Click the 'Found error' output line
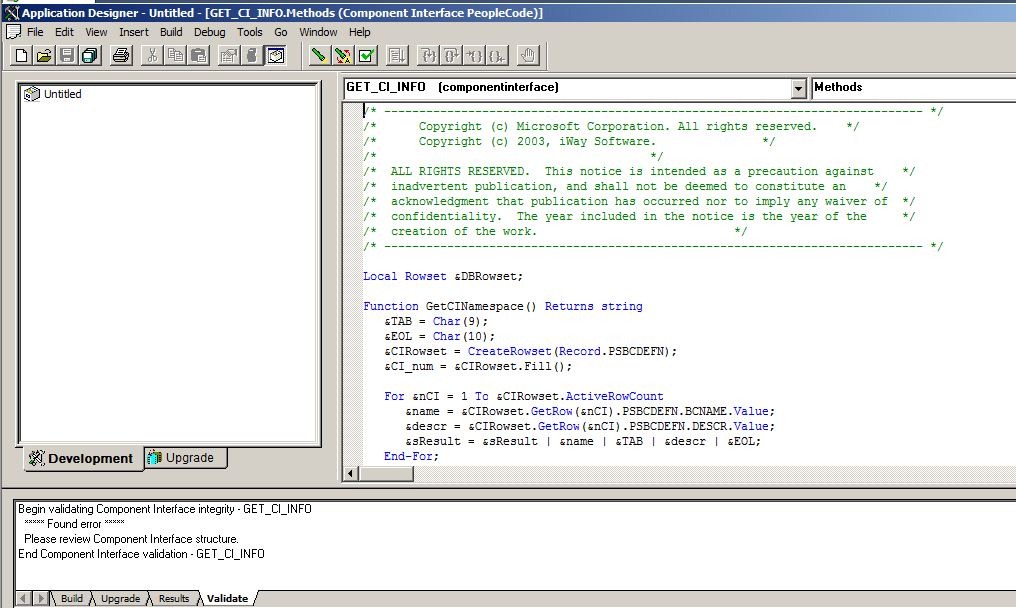 (74, 524)
